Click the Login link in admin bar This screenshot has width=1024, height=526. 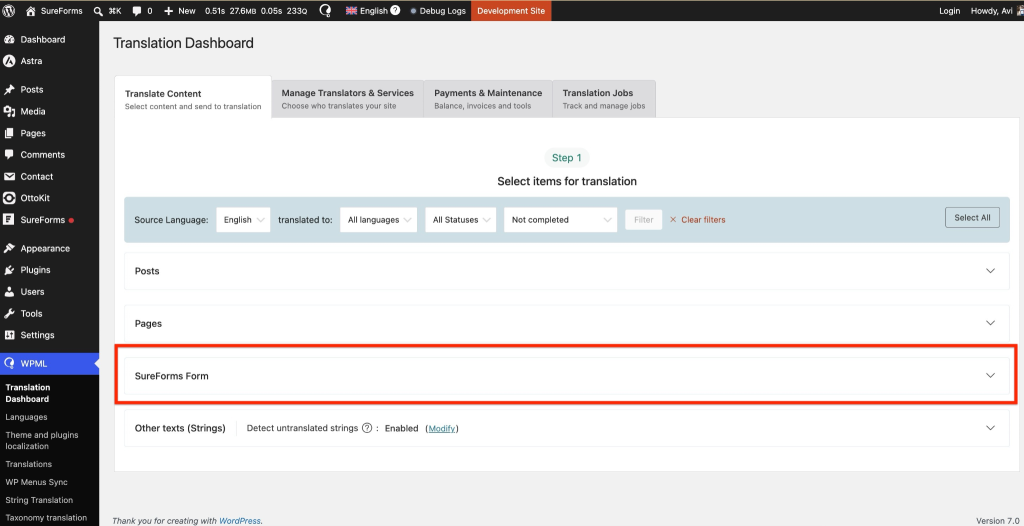click(x=950, y=11)
